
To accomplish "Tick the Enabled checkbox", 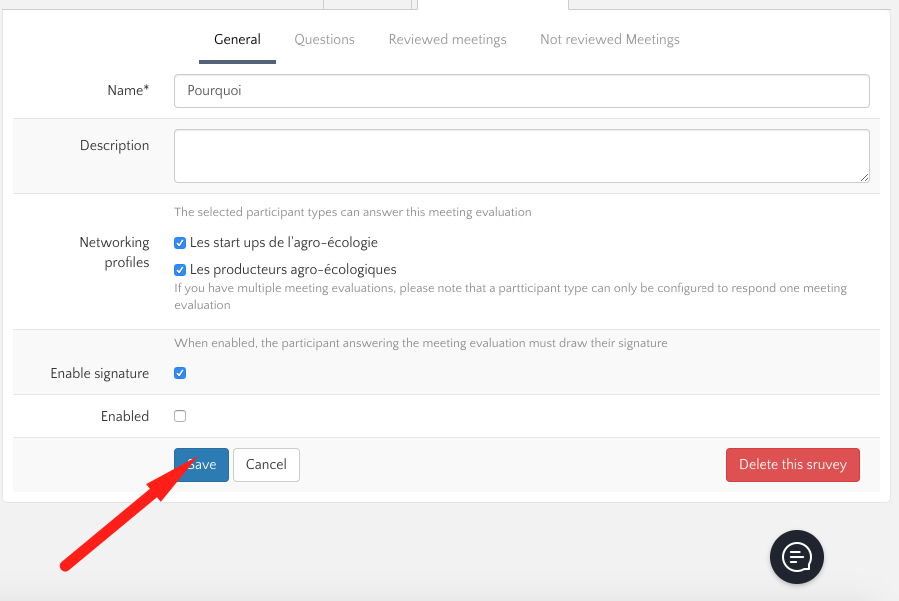I will pyautogui.click(x=180, y=416).
